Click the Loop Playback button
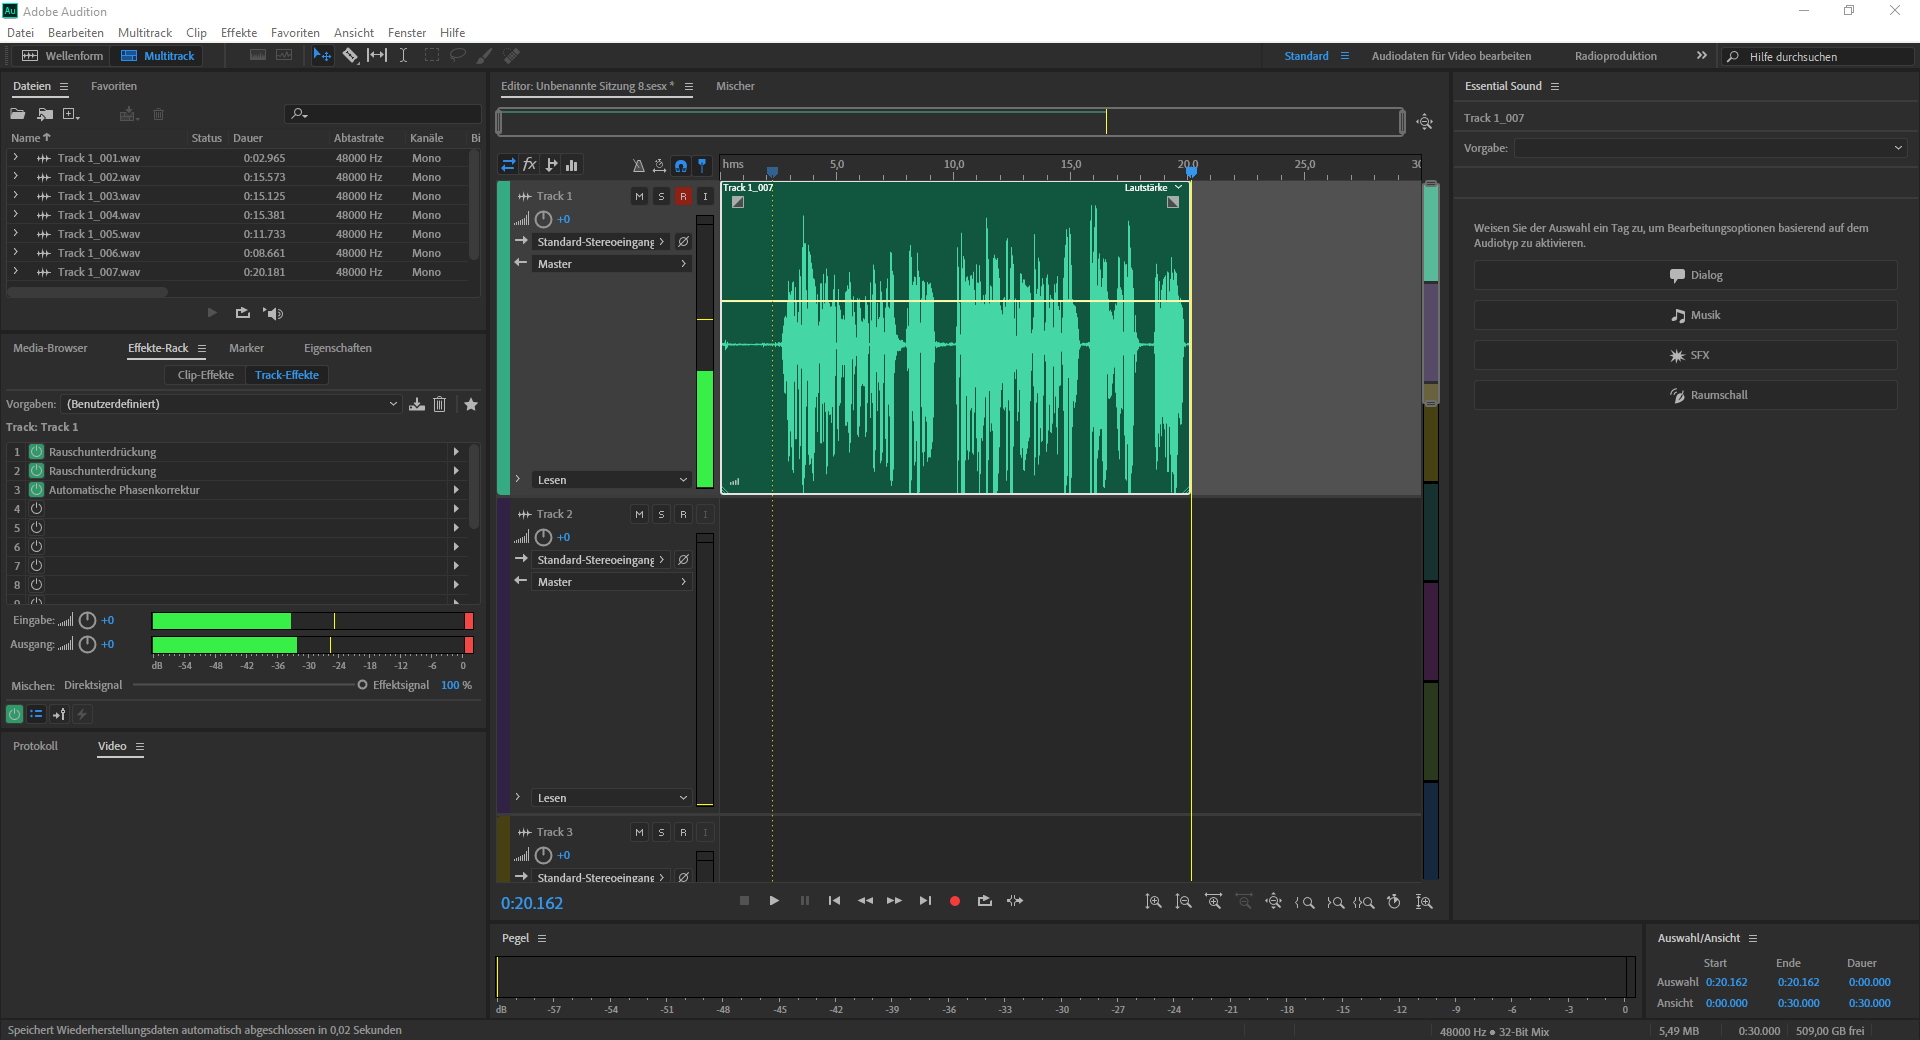The width and height of the screenshot is (1920, 1040). (x=984, y=901)
